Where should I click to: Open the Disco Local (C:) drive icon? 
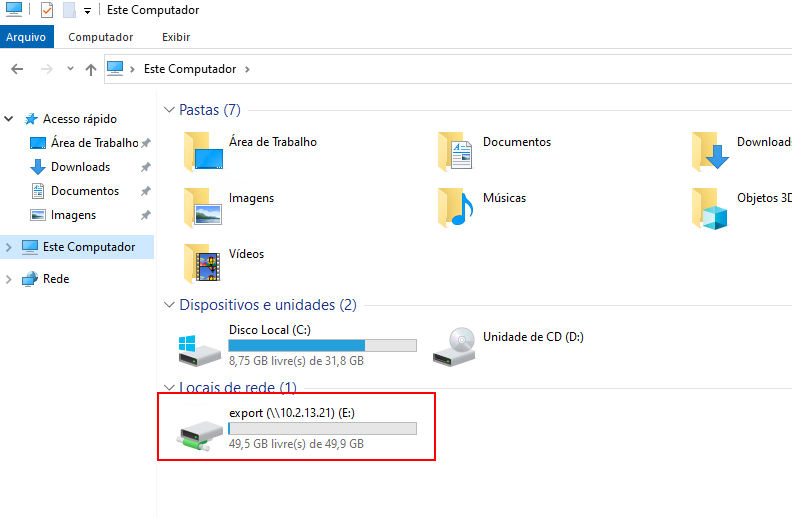[x=200, y=346]
